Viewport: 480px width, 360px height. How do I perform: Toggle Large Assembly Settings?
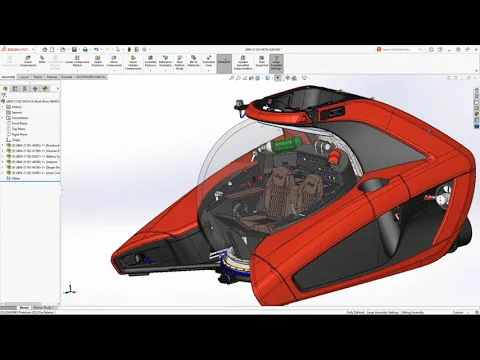click(276, 64)
